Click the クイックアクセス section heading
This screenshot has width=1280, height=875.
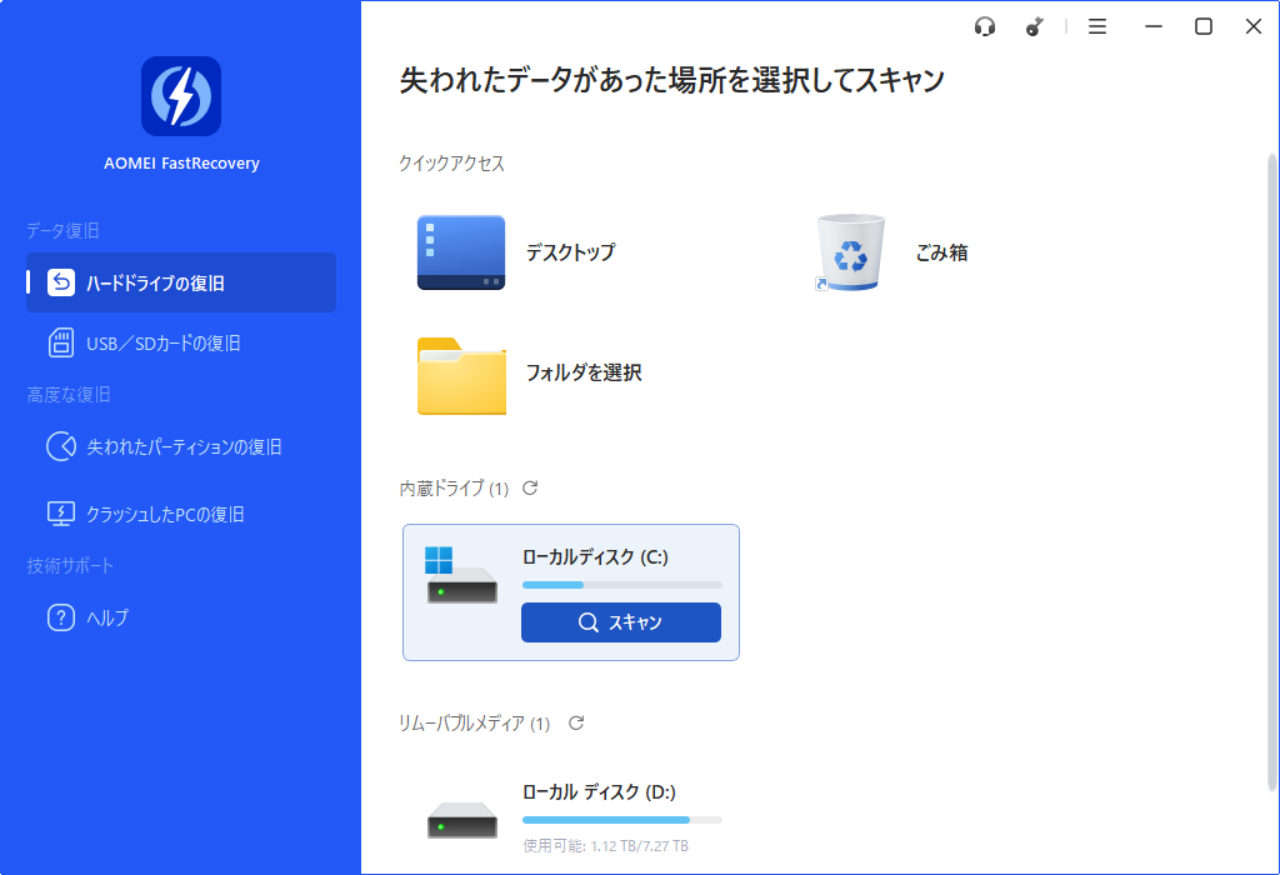[x=452, y=164]
